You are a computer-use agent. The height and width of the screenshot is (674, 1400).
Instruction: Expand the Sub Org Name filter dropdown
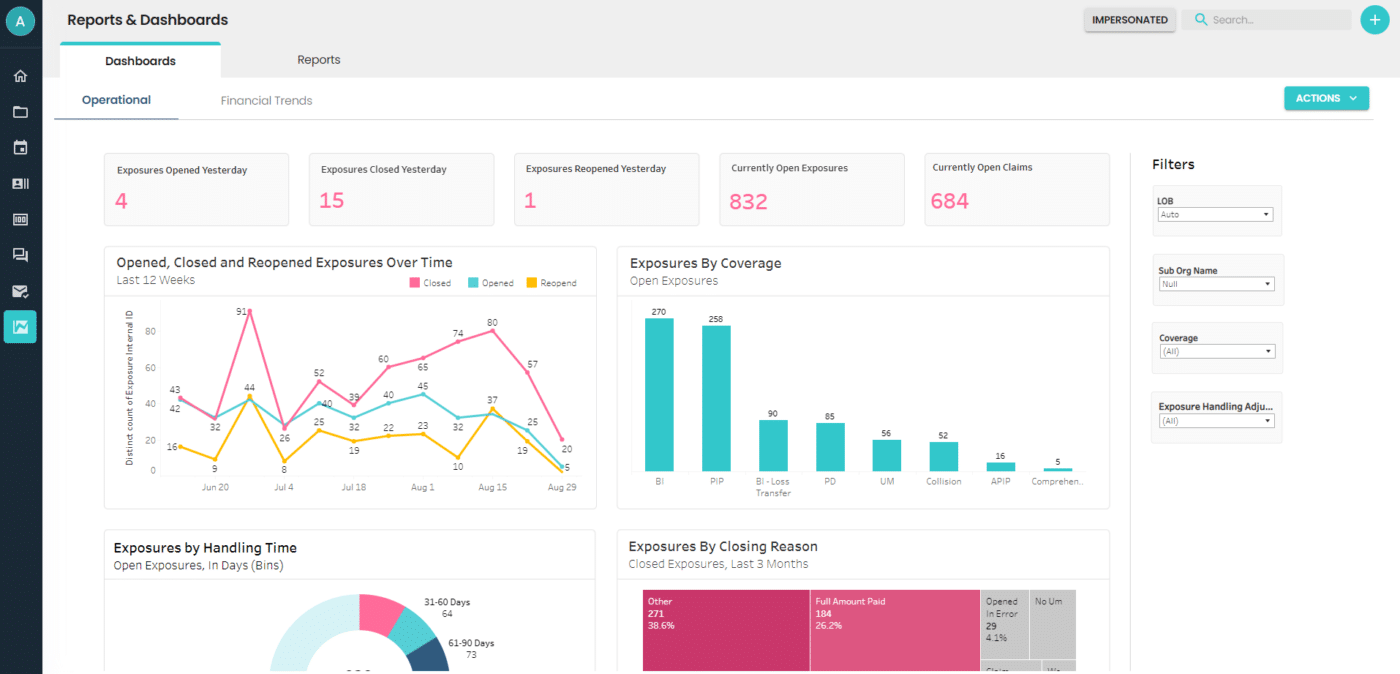[1216, 283]
